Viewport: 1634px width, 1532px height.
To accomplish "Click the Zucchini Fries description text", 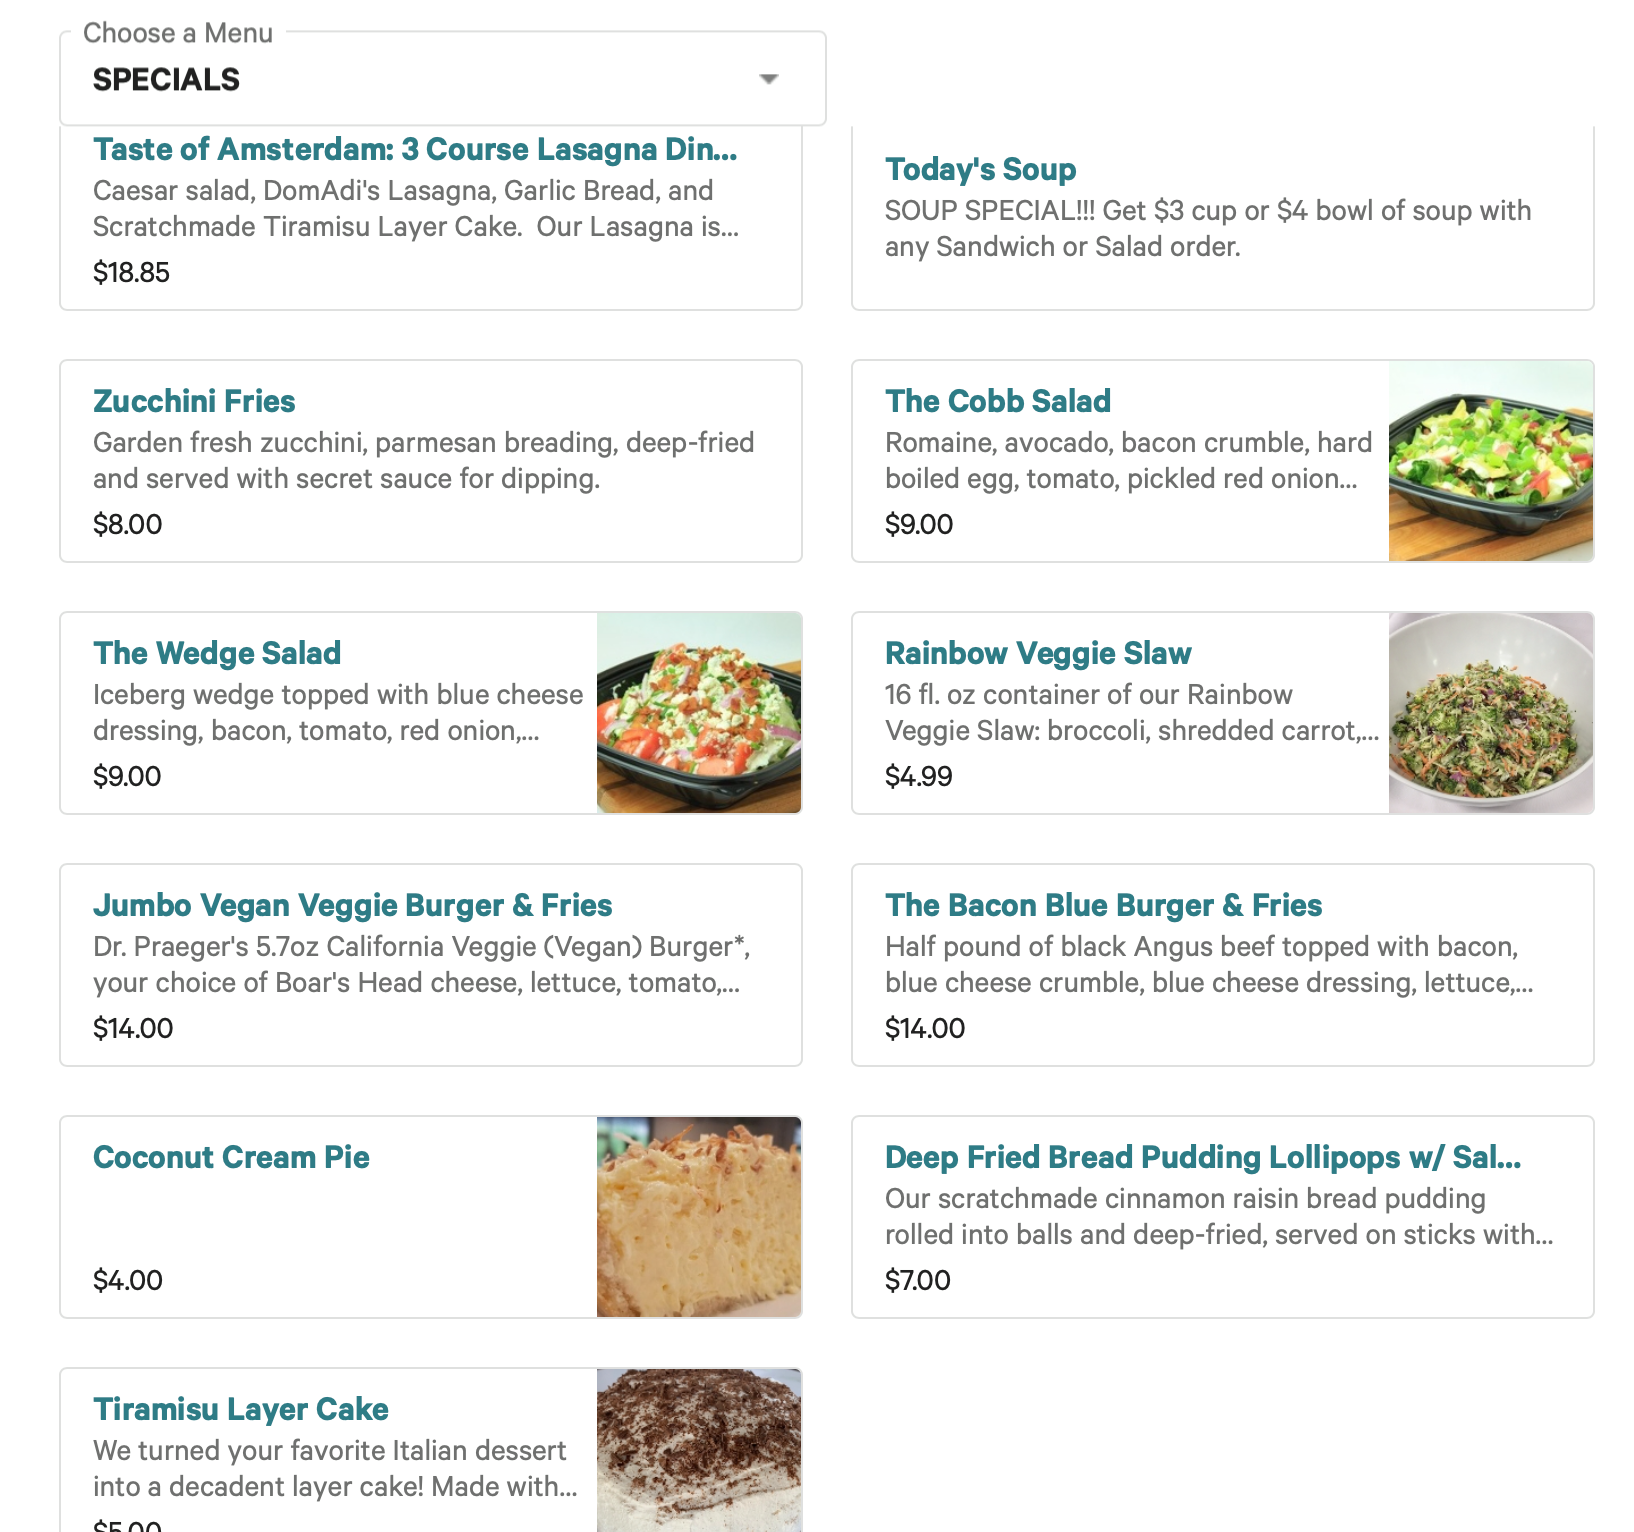I will click(423, 460).
